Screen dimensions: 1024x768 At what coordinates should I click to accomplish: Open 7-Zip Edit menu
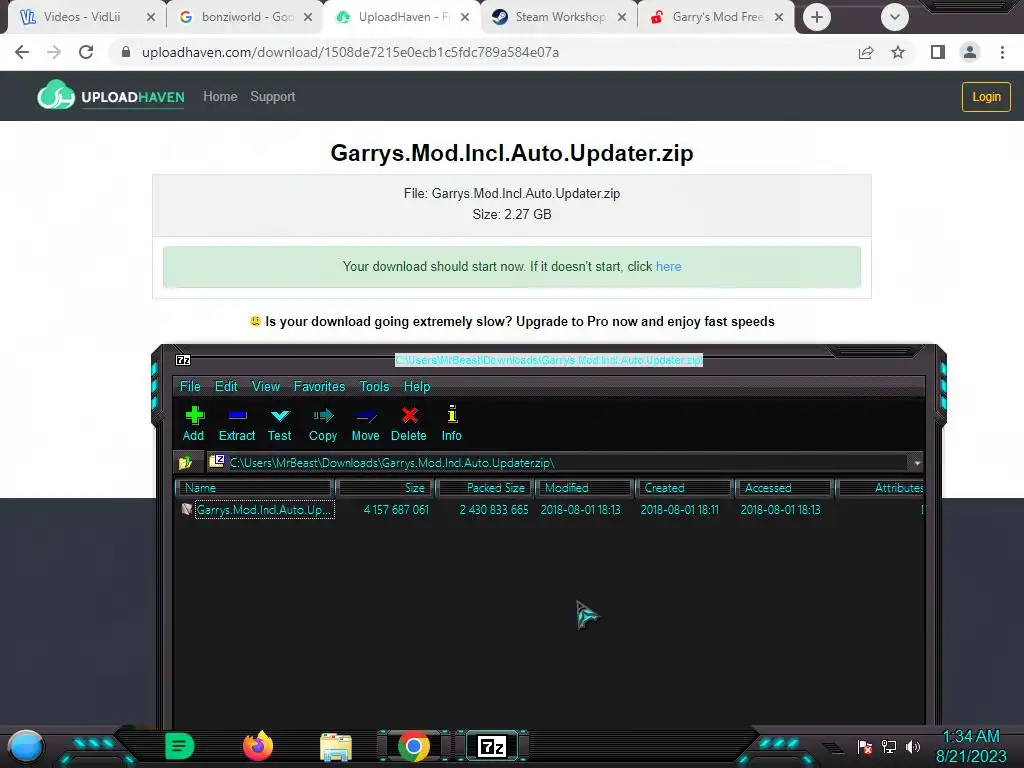pos(226,387)
